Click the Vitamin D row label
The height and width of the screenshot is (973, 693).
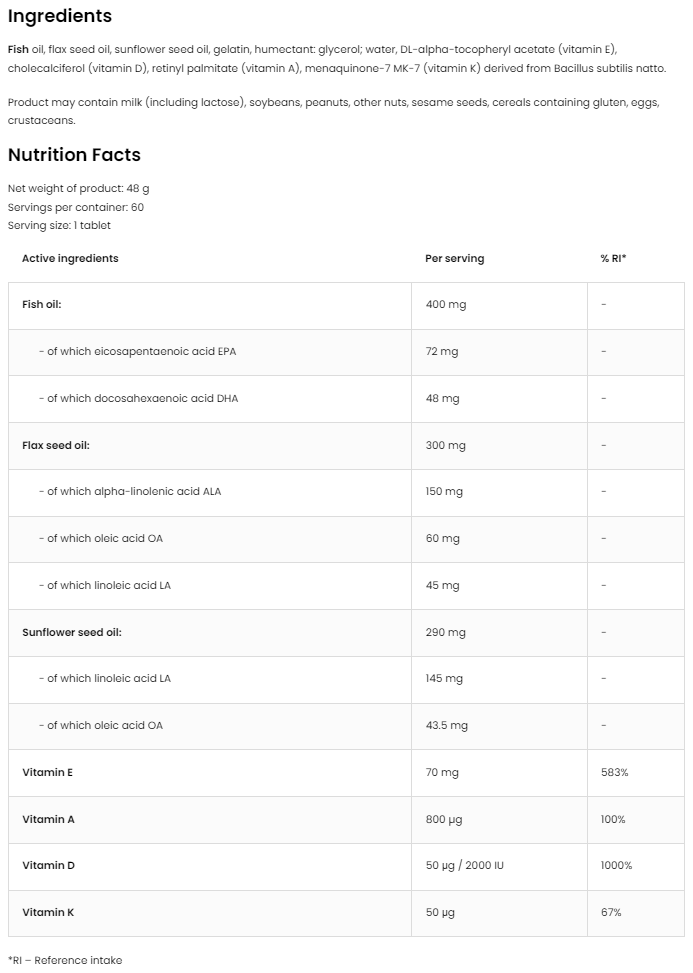tap(48, 865)
